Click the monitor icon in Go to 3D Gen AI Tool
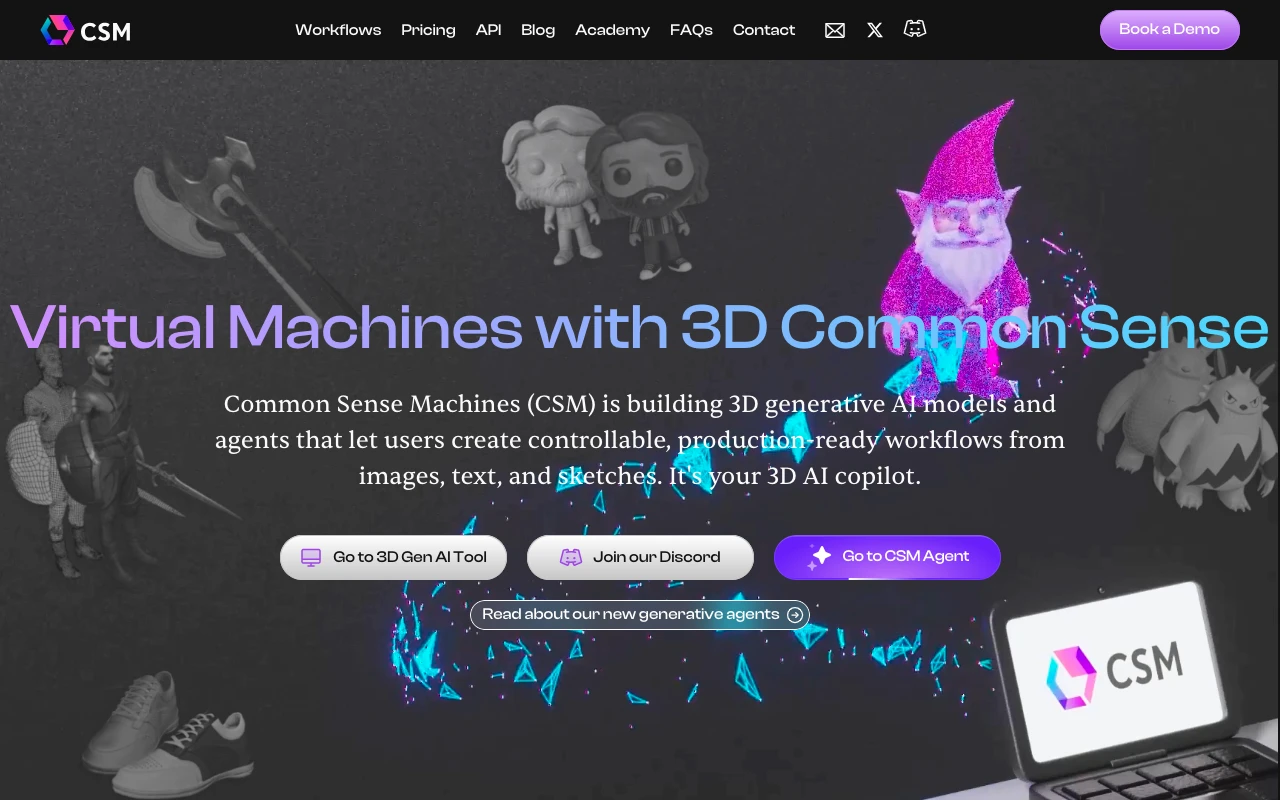The image size is (1280, 800). (310, 557)
